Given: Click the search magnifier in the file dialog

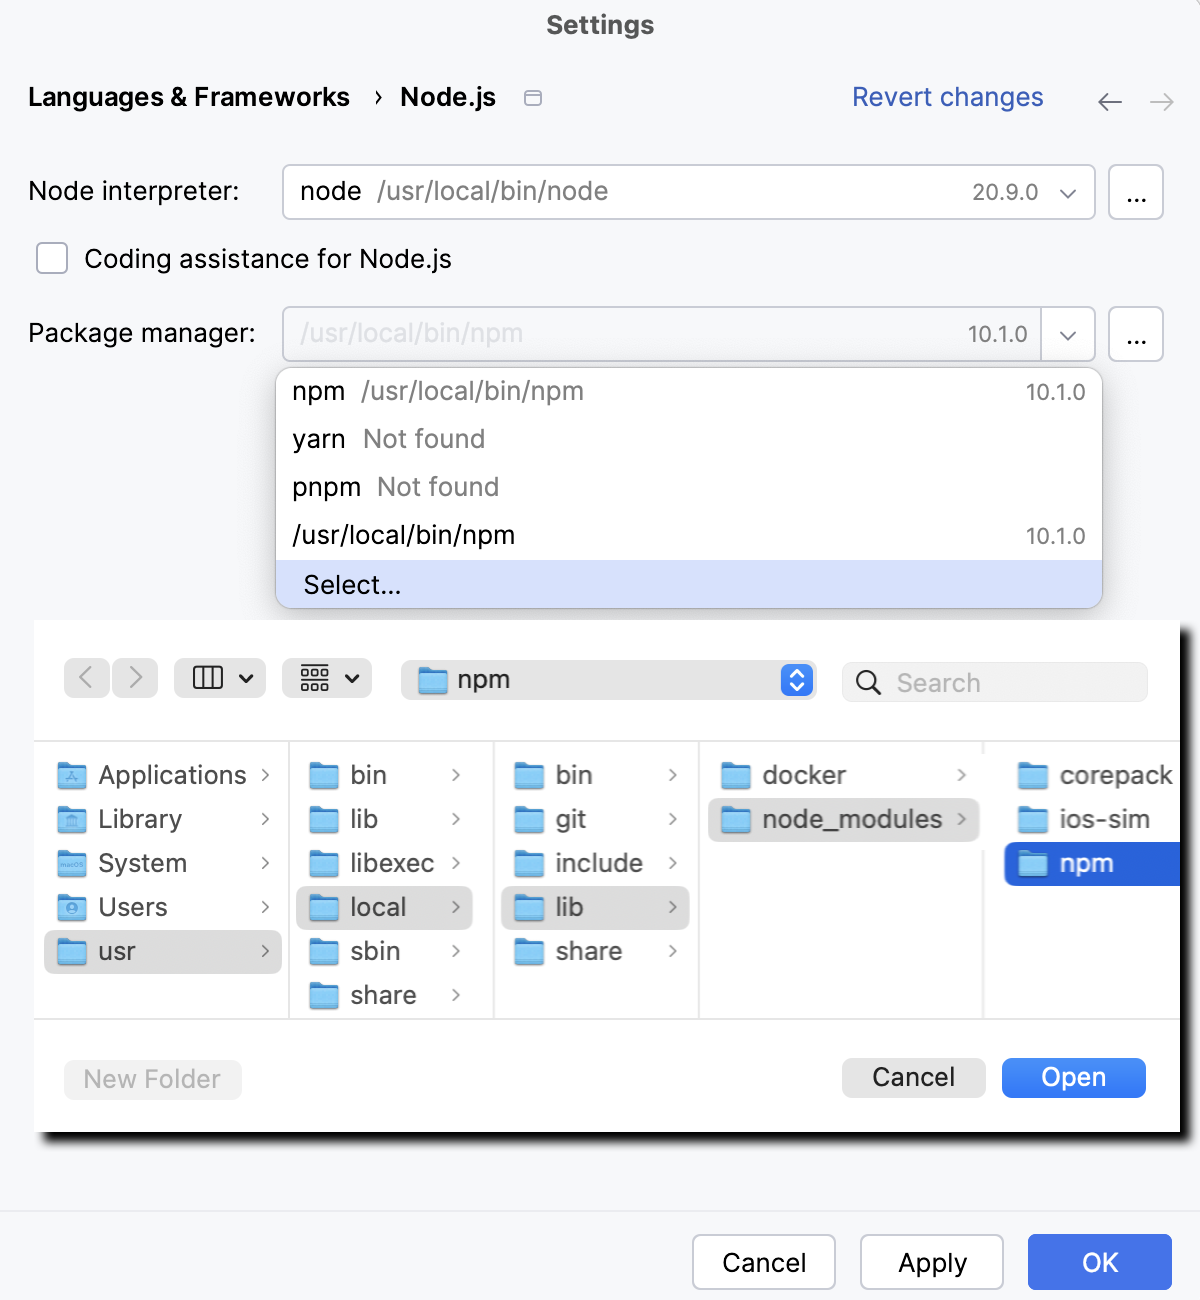Looking at the screenshot, I should 867,682.
